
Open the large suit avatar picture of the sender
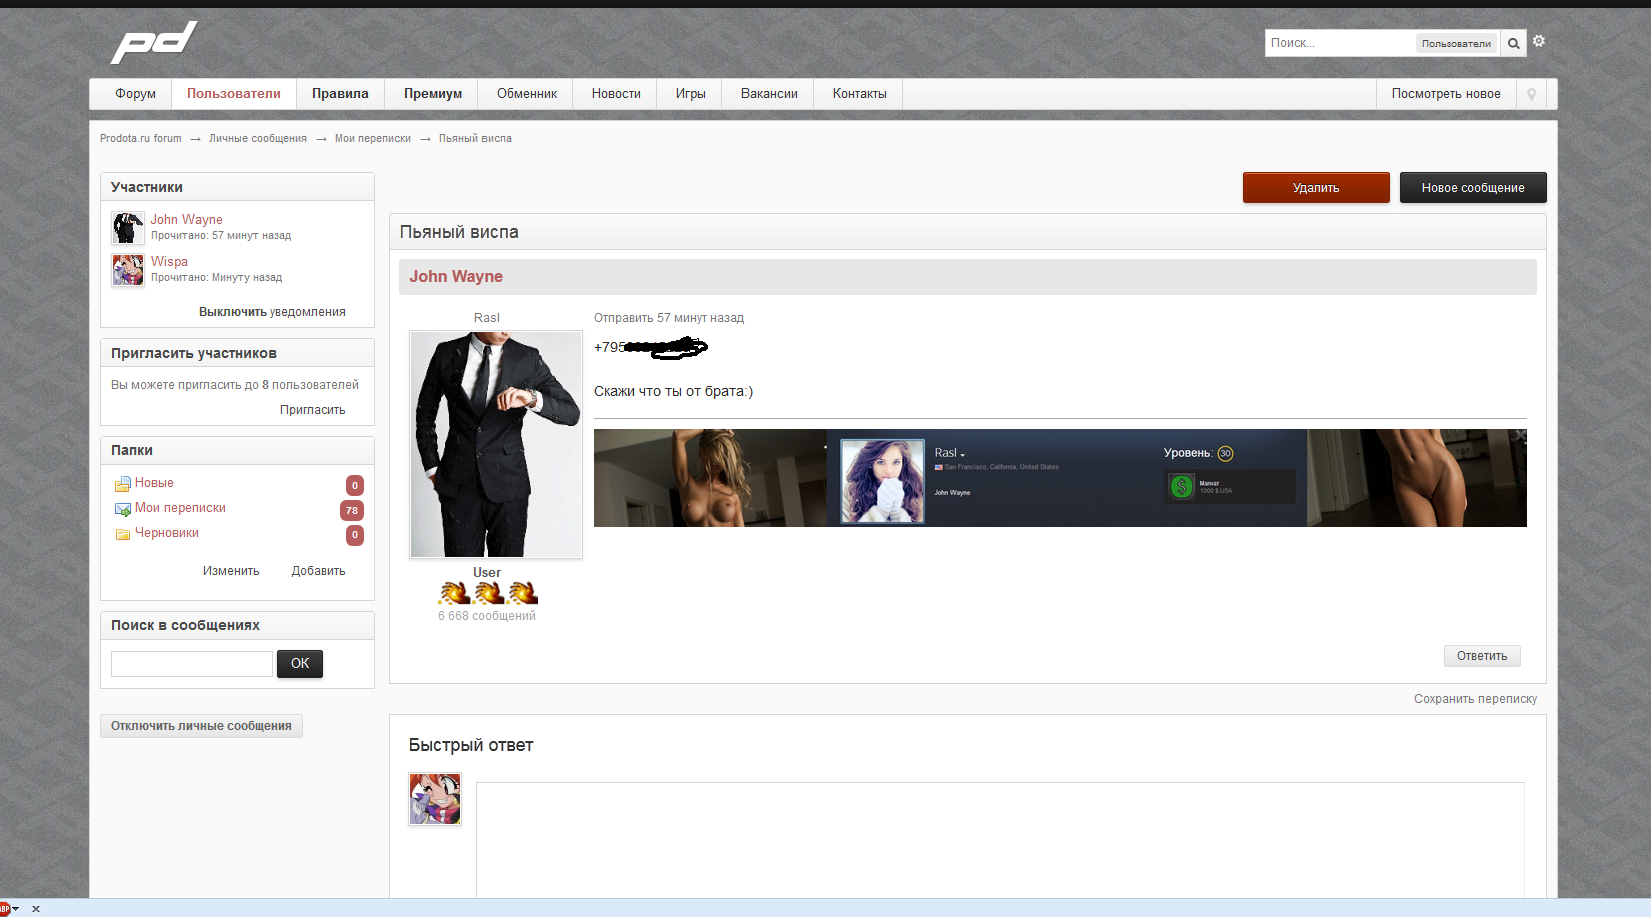pos(496,445)
